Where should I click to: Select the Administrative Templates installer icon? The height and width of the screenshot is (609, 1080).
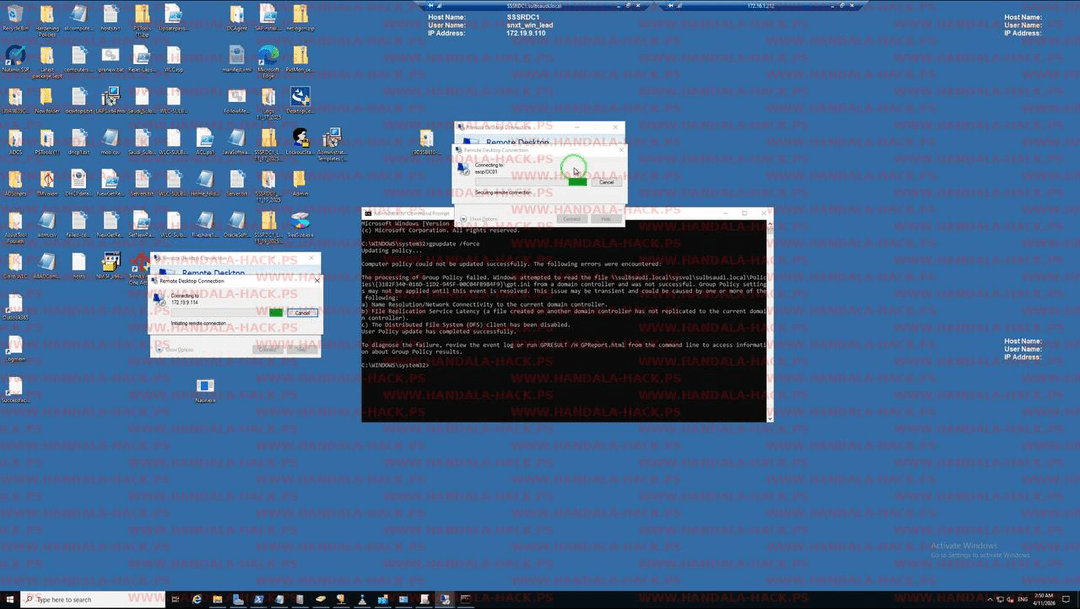point(332,143)
